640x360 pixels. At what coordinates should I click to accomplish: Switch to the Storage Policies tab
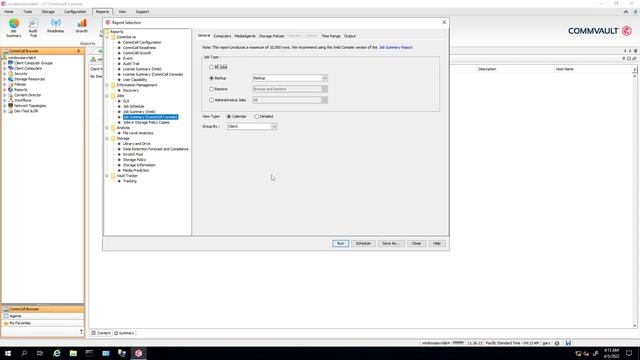pyautogui.click(x=271, y=36)
